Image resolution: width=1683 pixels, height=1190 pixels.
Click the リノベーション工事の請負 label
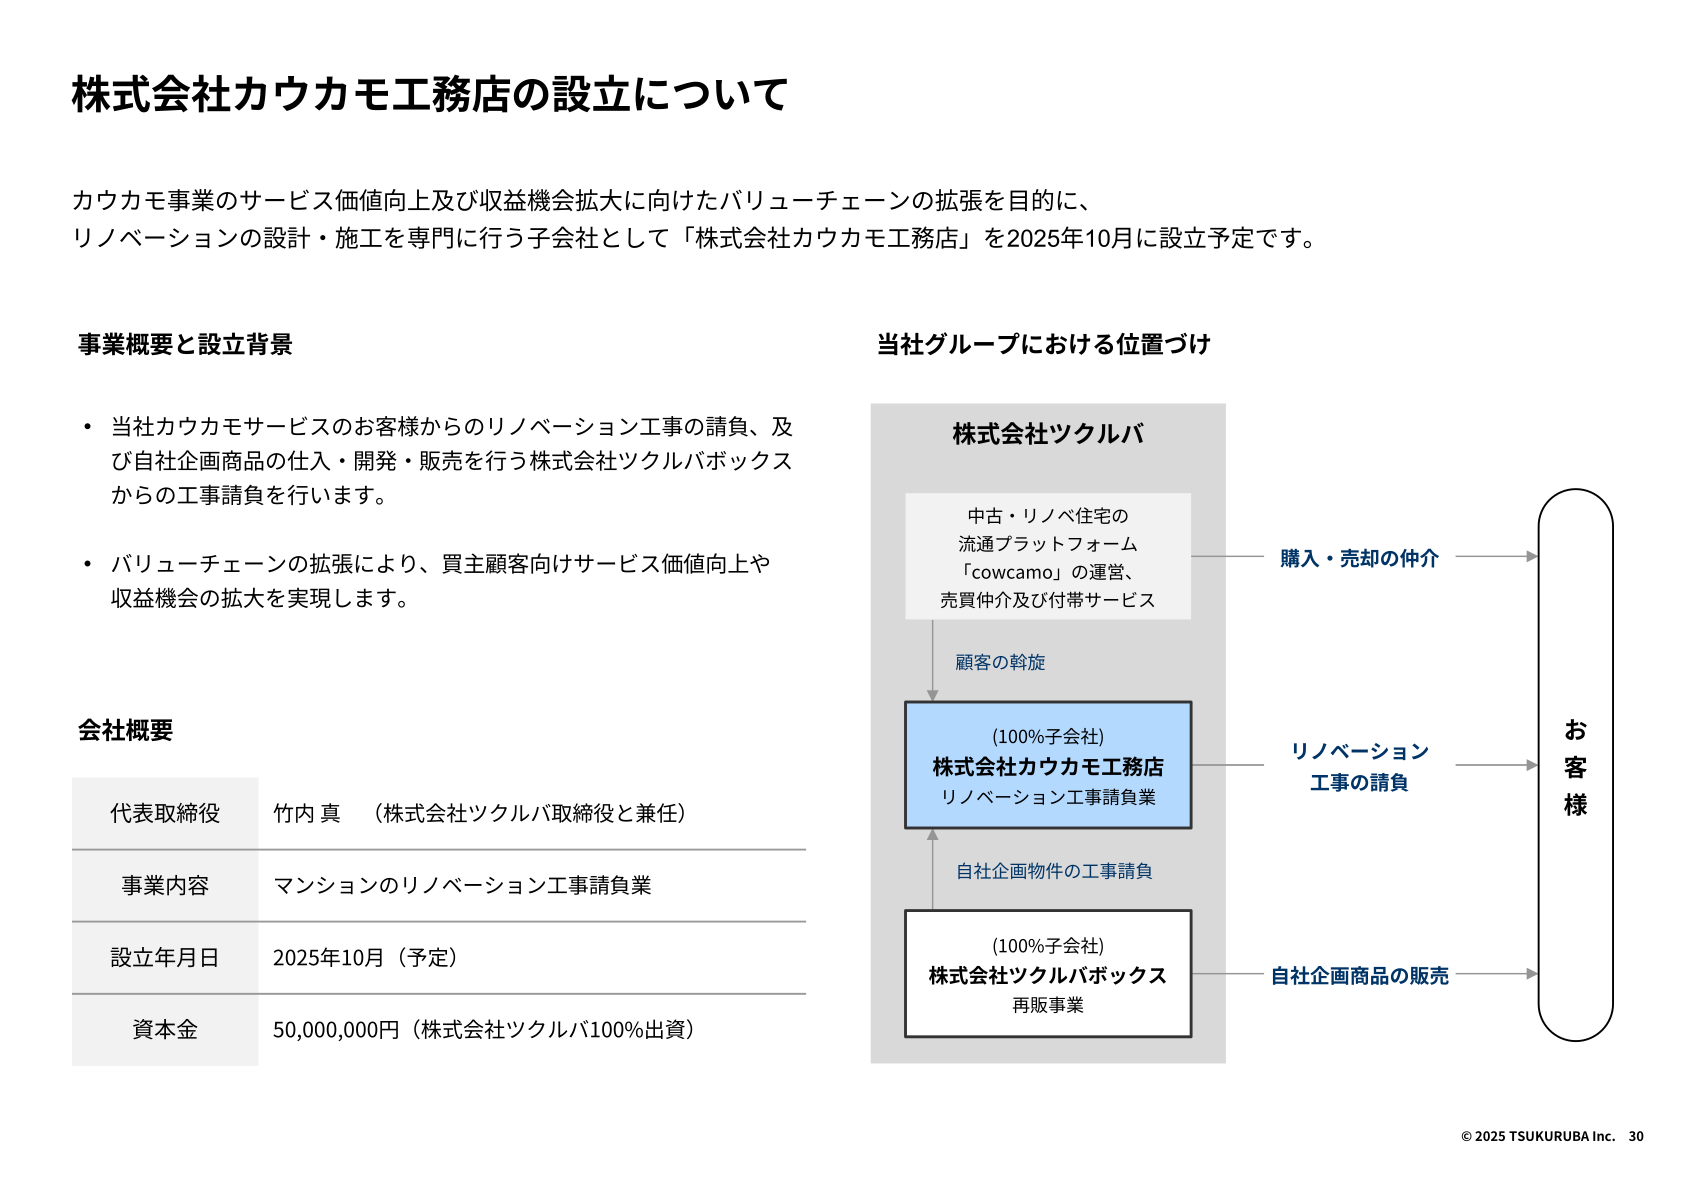pos(1359,767)
